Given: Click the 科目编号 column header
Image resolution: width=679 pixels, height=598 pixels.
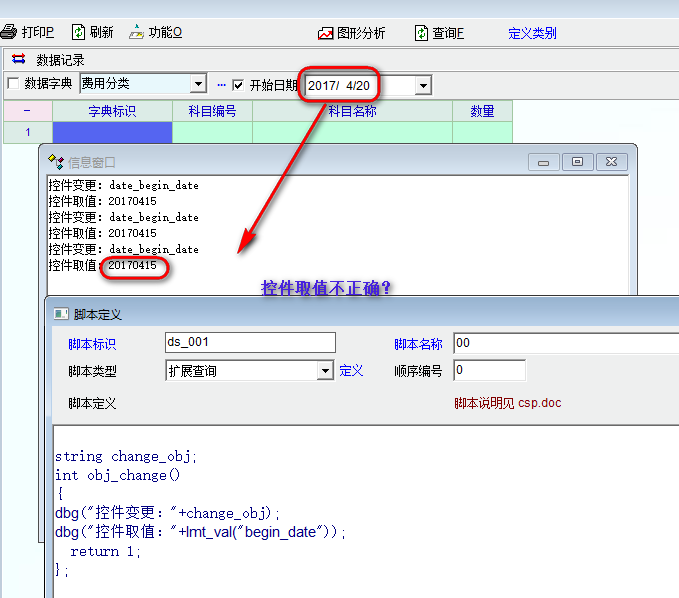Looking at the screenshot, I should [212, 111].
